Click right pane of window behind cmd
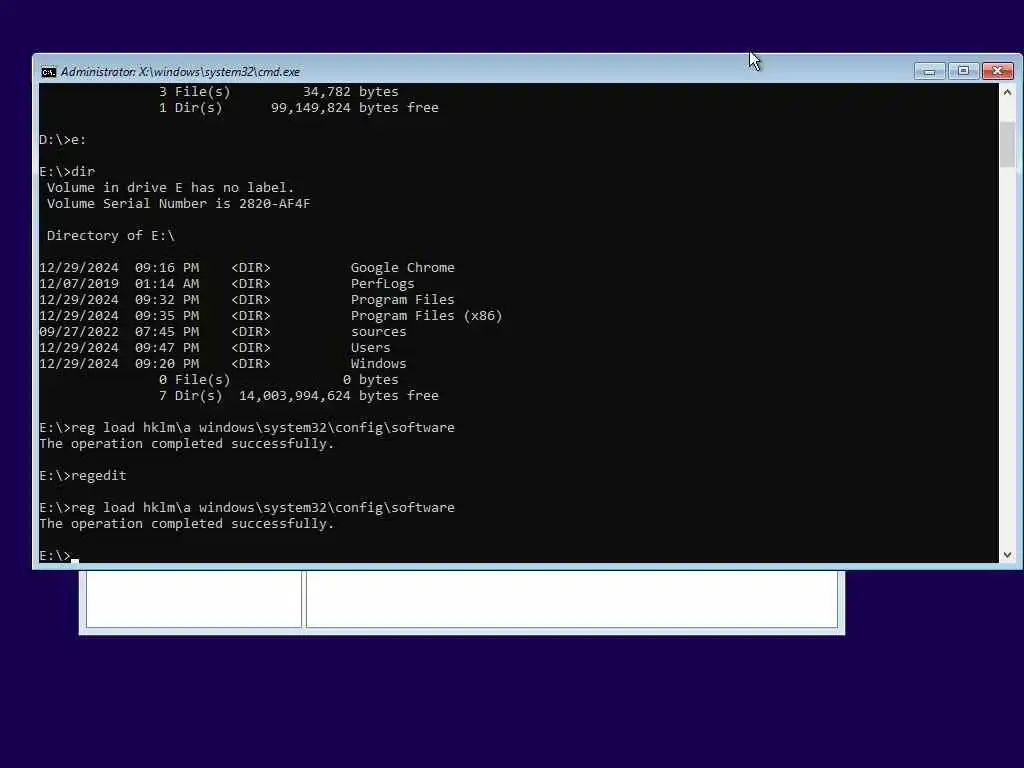The image size is (1024, 768). pos(571,599)
